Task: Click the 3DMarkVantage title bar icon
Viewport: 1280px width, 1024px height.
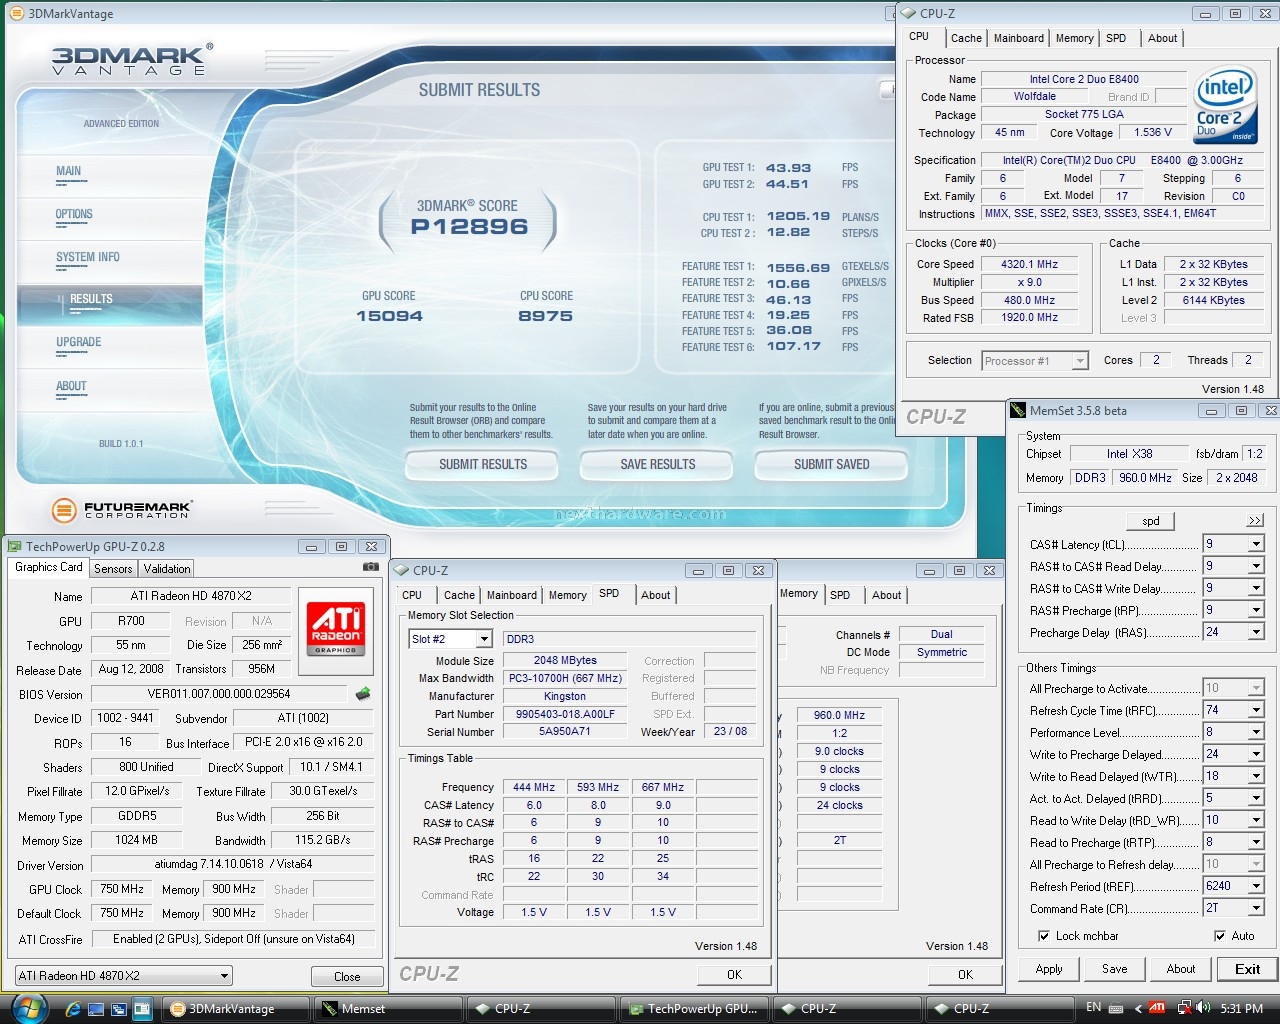Action: click(16, 14)
